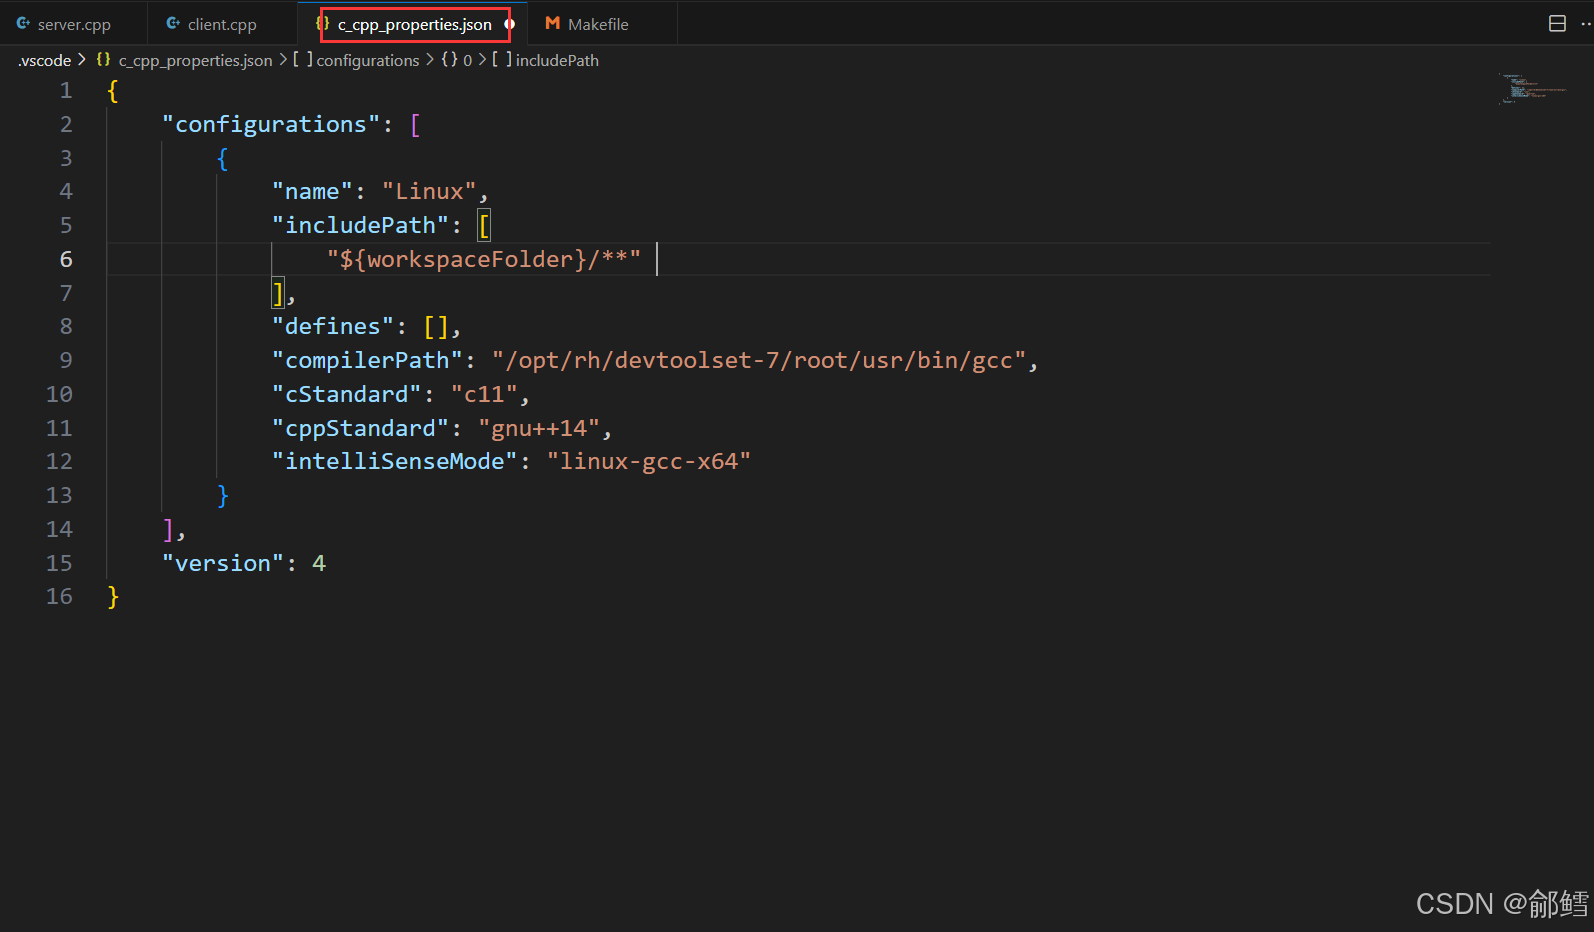Click the "linux-gcc-x64" value
The width and height of the screenshot is (1594, 932).
648,461
